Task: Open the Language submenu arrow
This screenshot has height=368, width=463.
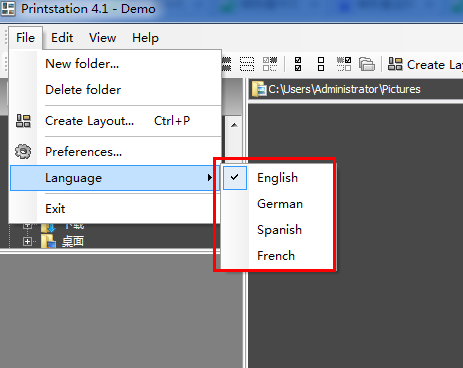Action: 209,178
